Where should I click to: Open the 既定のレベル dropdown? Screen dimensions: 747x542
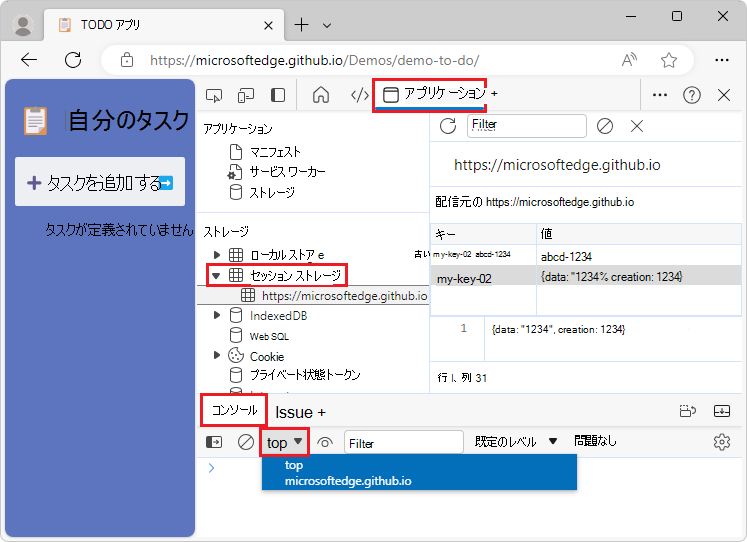point(515,442)
